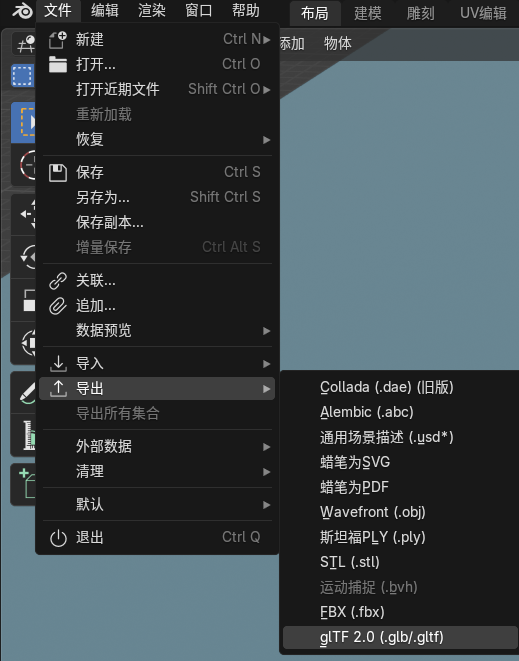The width and height of the screenshot is (519, 661).
Task: Click the Blender logo icon
Action: 22,11
